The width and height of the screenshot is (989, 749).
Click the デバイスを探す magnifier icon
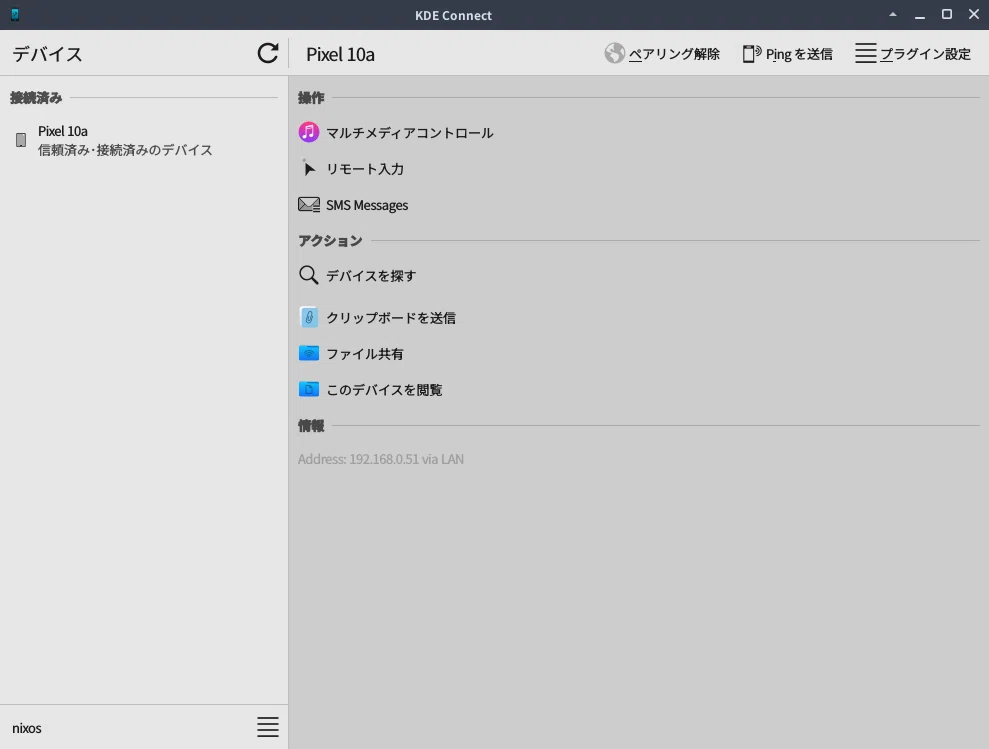coord(308,275)
